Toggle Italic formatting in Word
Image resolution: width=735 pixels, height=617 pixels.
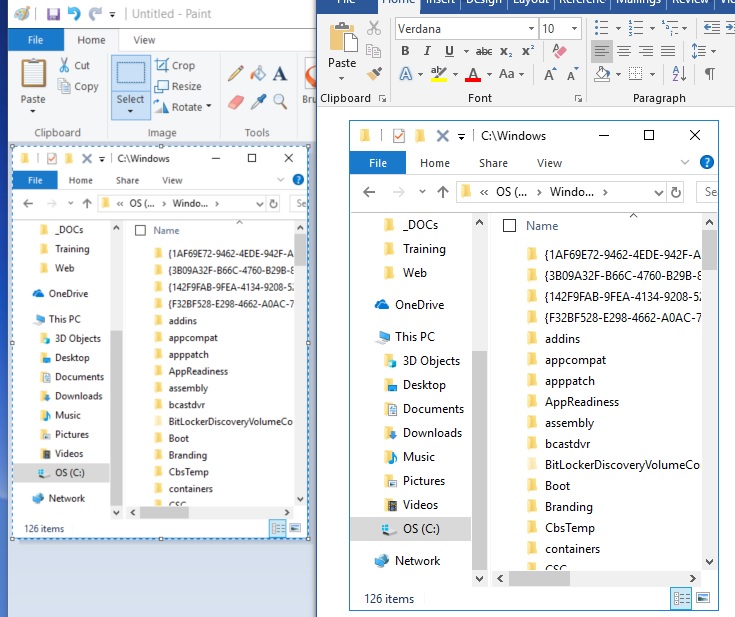pyautogui.click(x=427, y=51)
